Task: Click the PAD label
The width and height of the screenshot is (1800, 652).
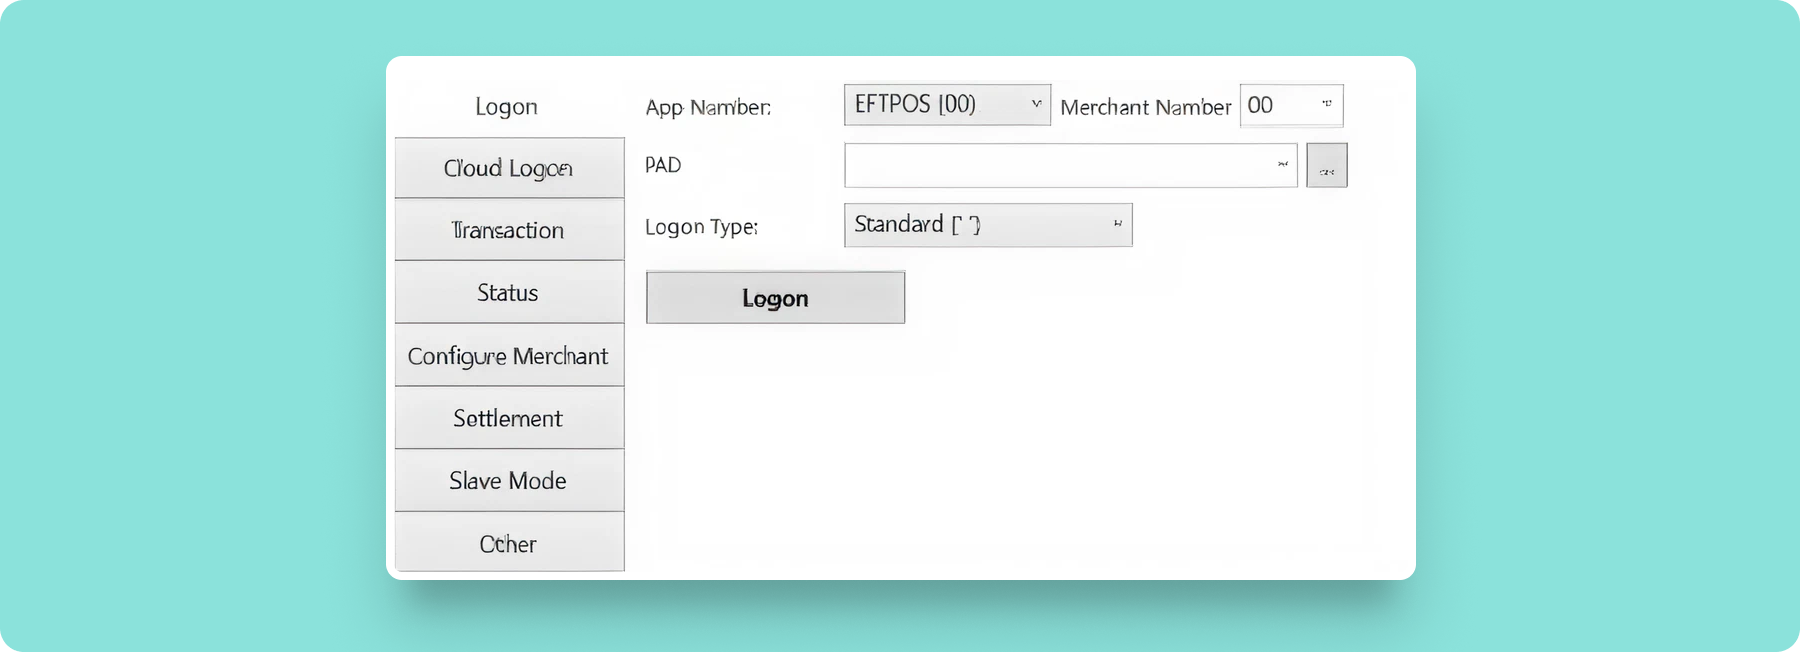Action: [663, 165]
